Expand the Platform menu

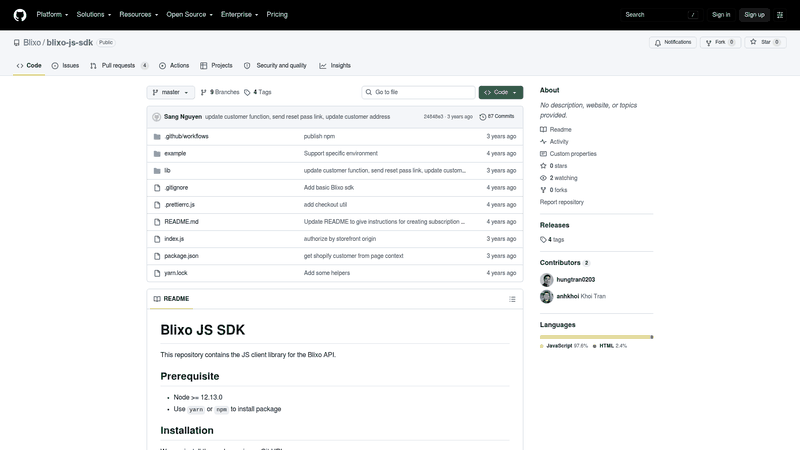pyautogui.click(x=52, y=15)
